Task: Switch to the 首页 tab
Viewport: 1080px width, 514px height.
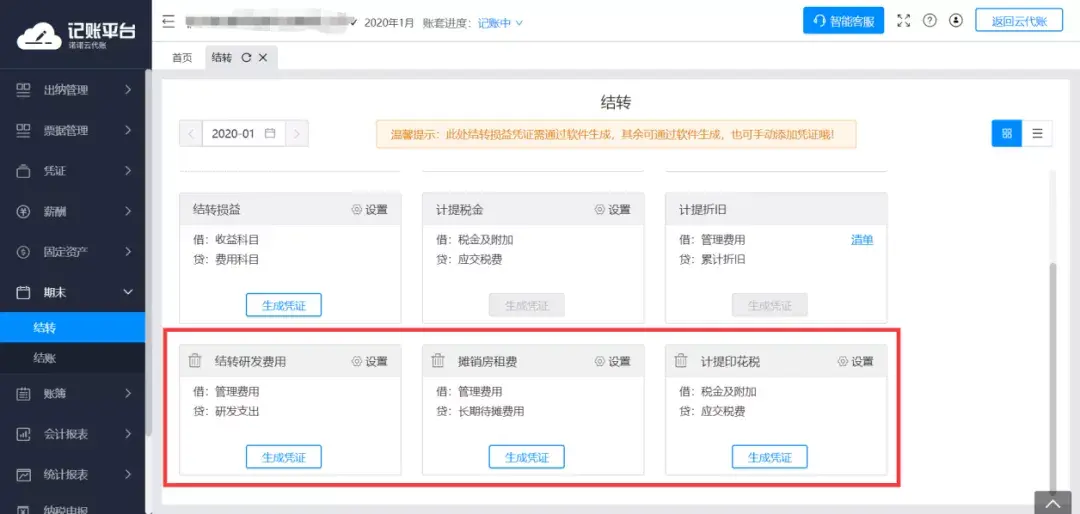Action: click(182, 58)
